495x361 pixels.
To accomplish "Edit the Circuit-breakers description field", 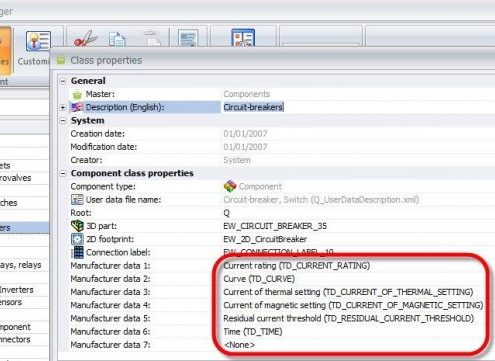I will coord(359,107).
